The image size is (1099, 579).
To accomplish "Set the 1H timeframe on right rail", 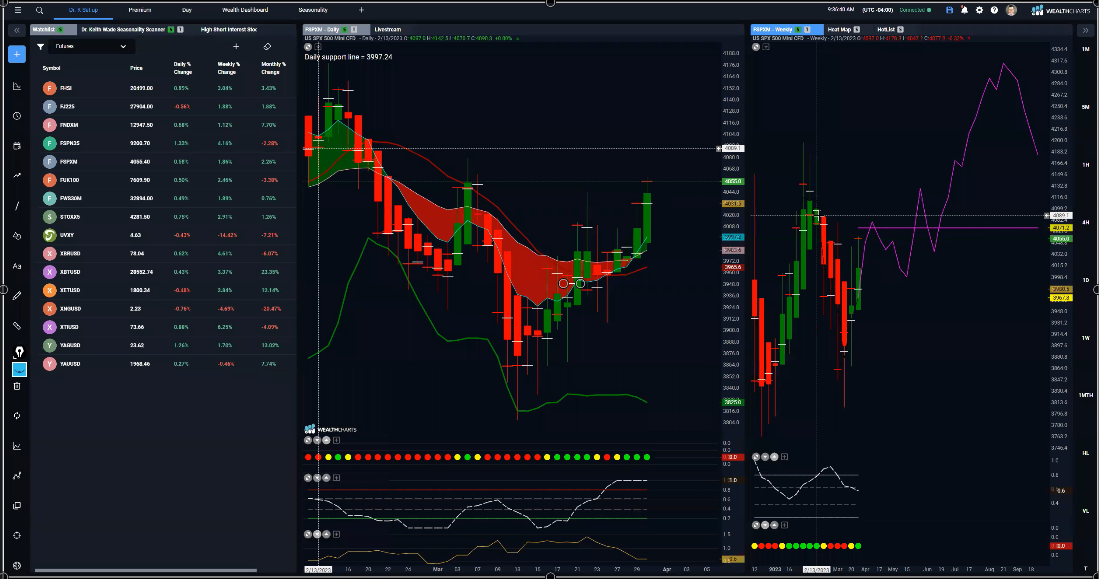I will (1086, 165).
